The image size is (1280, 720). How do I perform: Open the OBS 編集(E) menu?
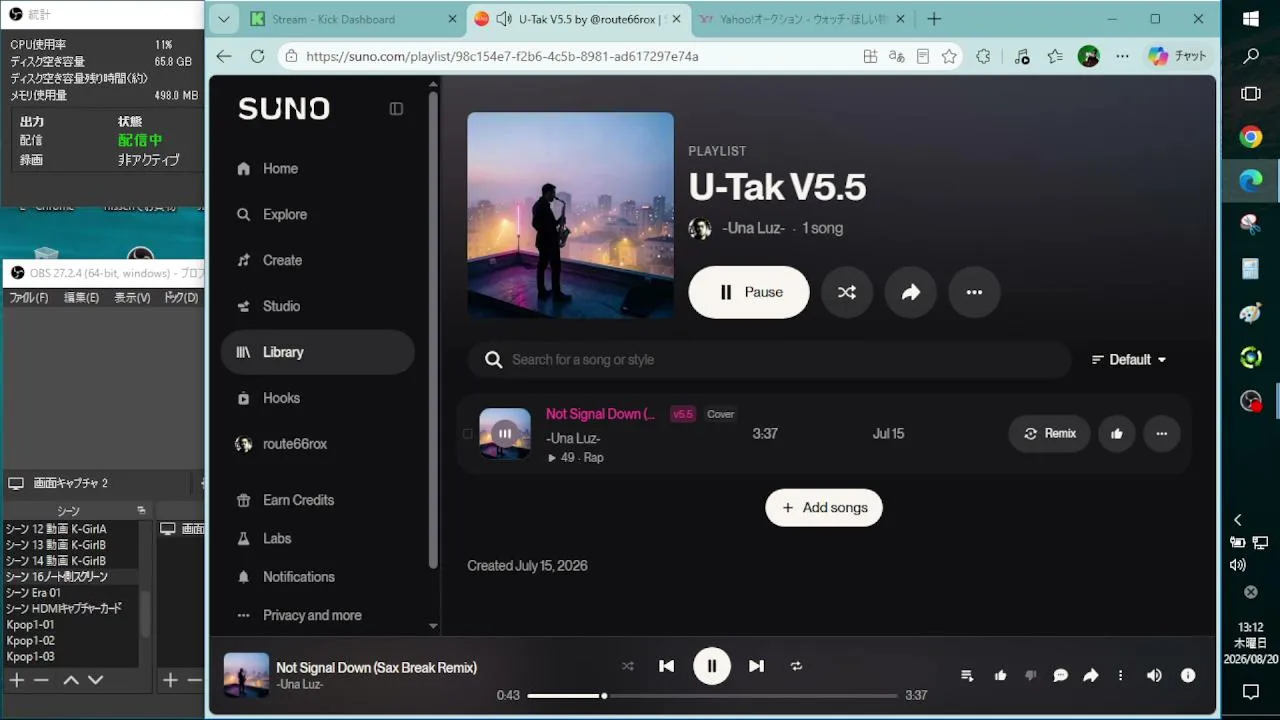(x=82, y=298)
